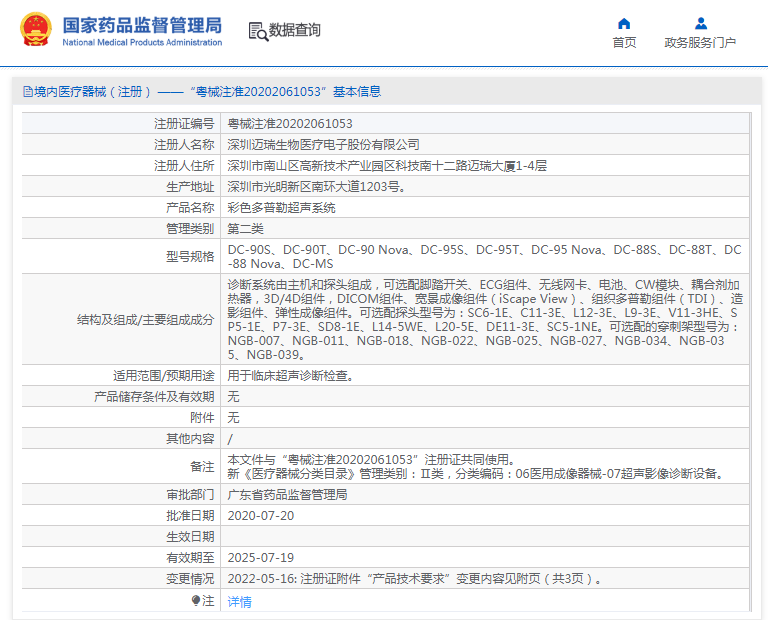Image resolution: width=768 pixels, height=620 pixels.
Task: Click the 适用范围/预期用途 label
Action: coord(164,376)
